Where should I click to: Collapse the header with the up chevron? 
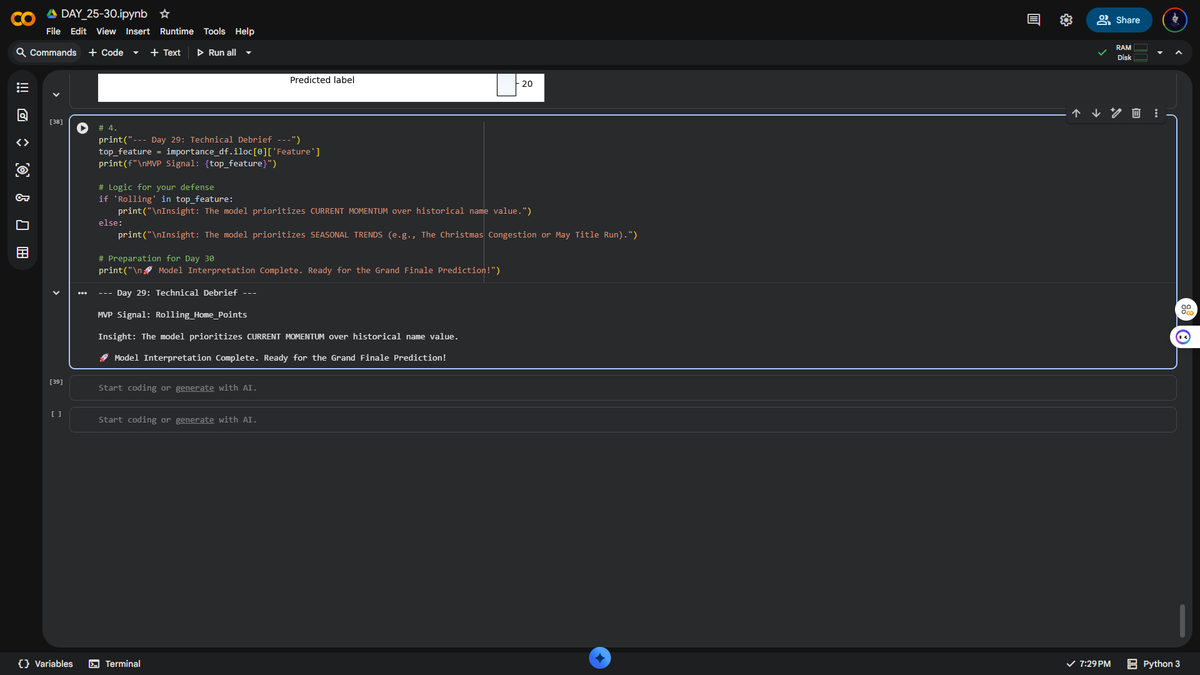point(1179,52)
